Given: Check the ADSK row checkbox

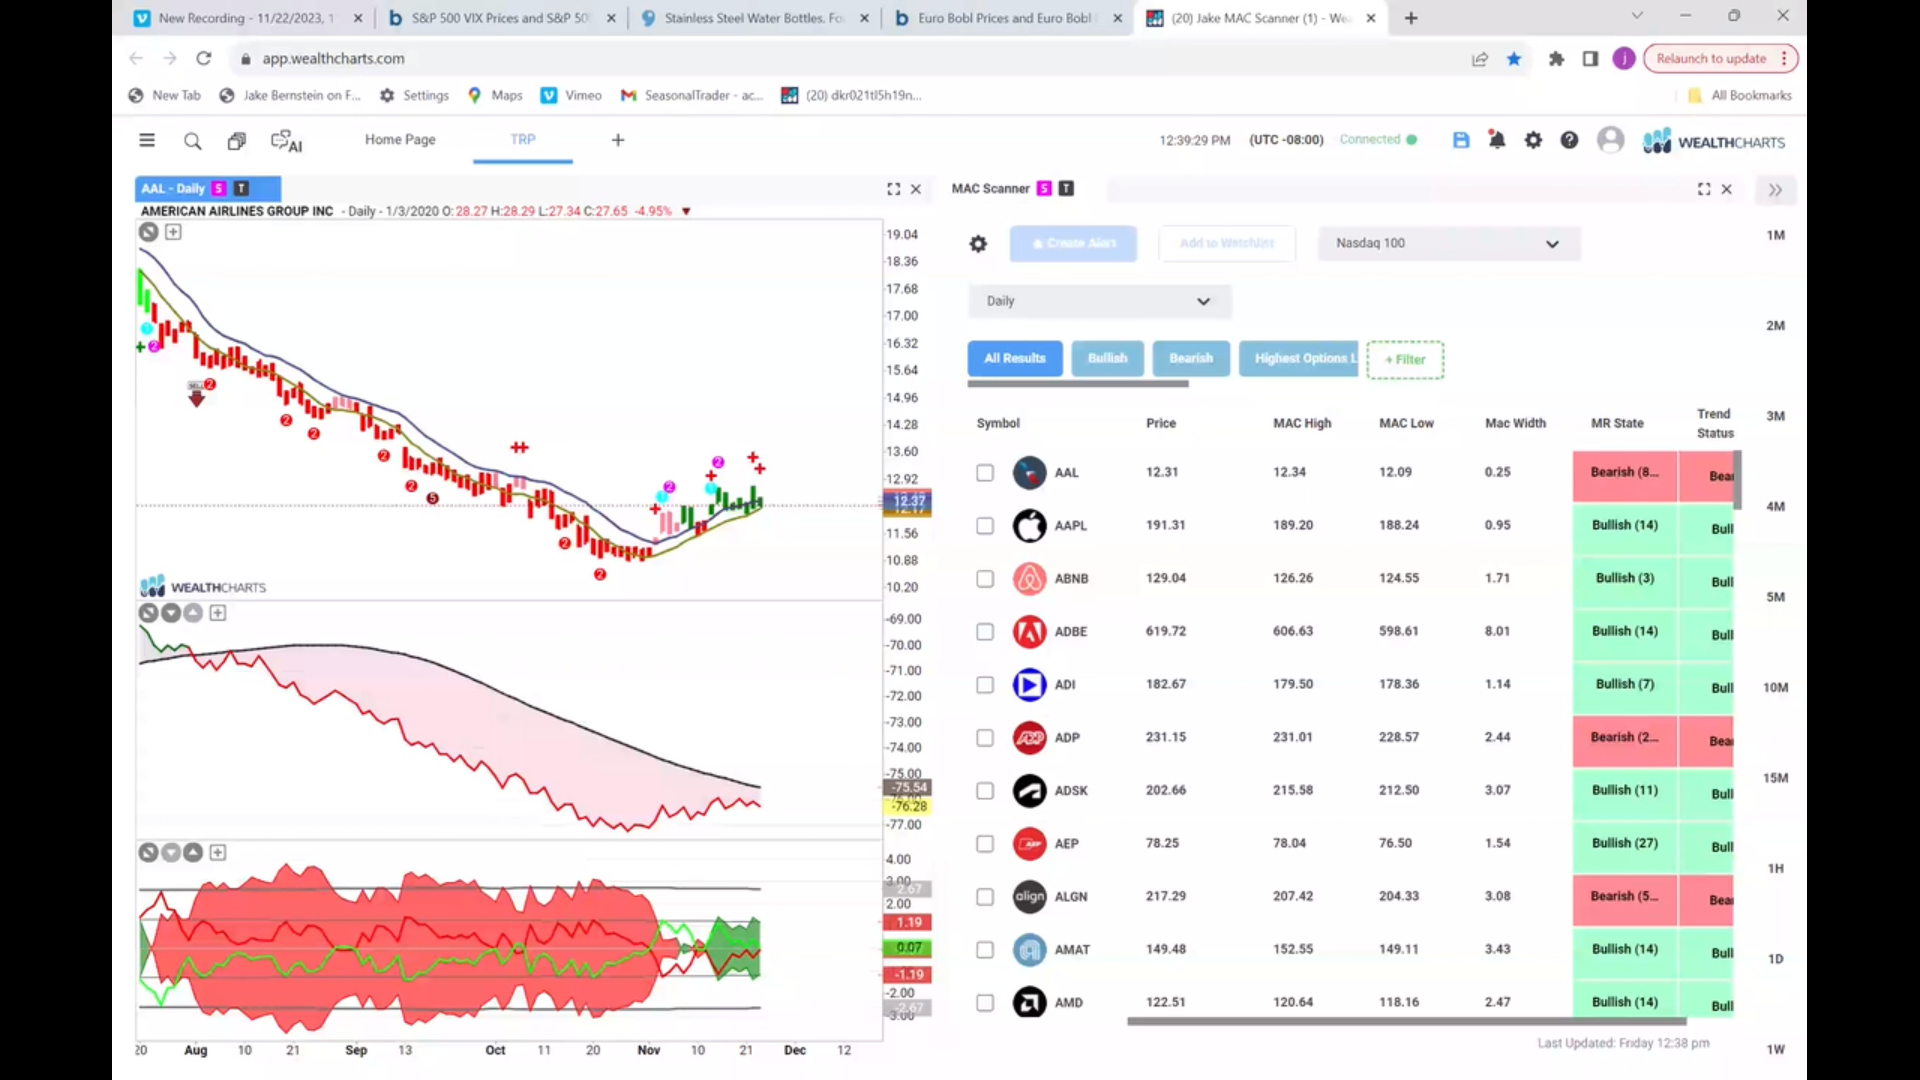Looking at the screenshot, I should (x=985, y=791).
